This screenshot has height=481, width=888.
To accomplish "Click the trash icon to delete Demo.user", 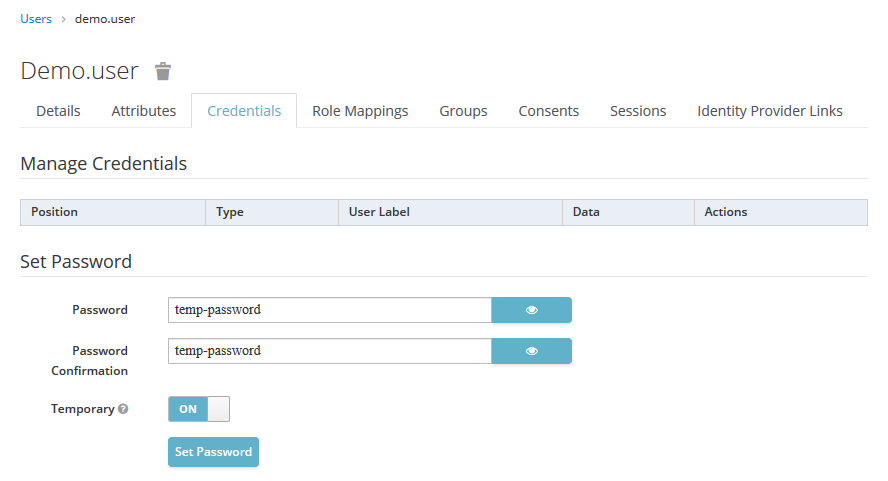I will (x=163, y=71).
